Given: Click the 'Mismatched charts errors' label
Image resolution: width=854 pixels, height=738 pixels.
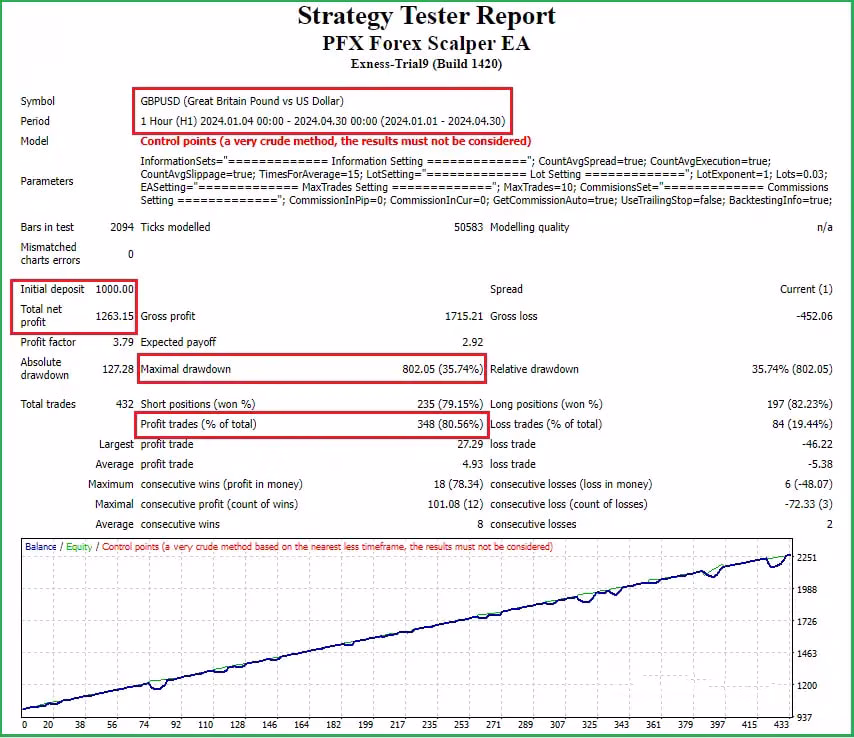Looking at the screenshot, I should [x=50, y=253].
